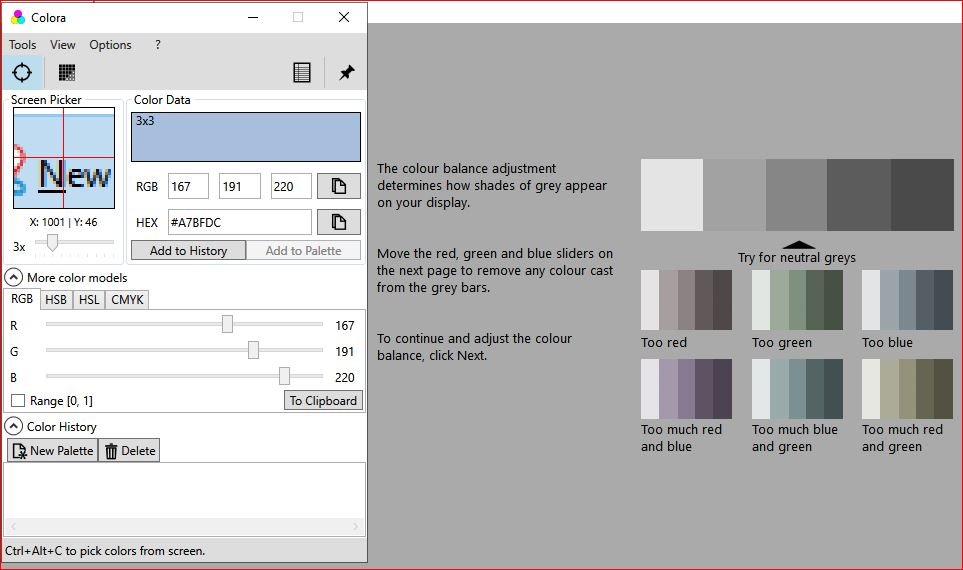Open the View menu
Image resolution: width=963 pixels, height=570 pixels.
(63, 45)
